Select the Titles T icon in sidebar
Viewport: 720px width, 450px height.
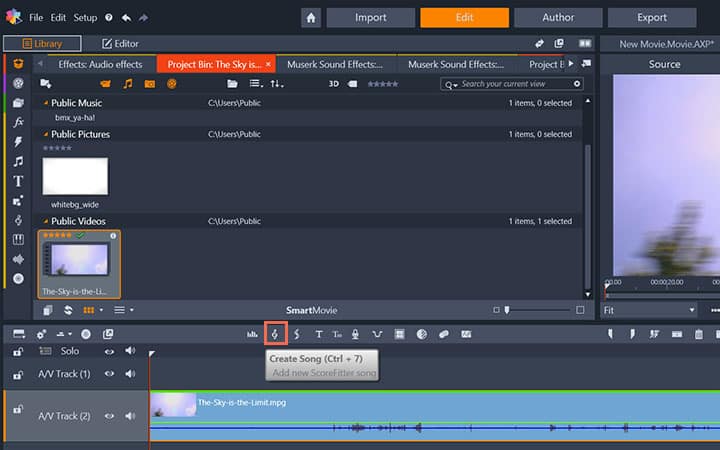(x=18, y=181)
